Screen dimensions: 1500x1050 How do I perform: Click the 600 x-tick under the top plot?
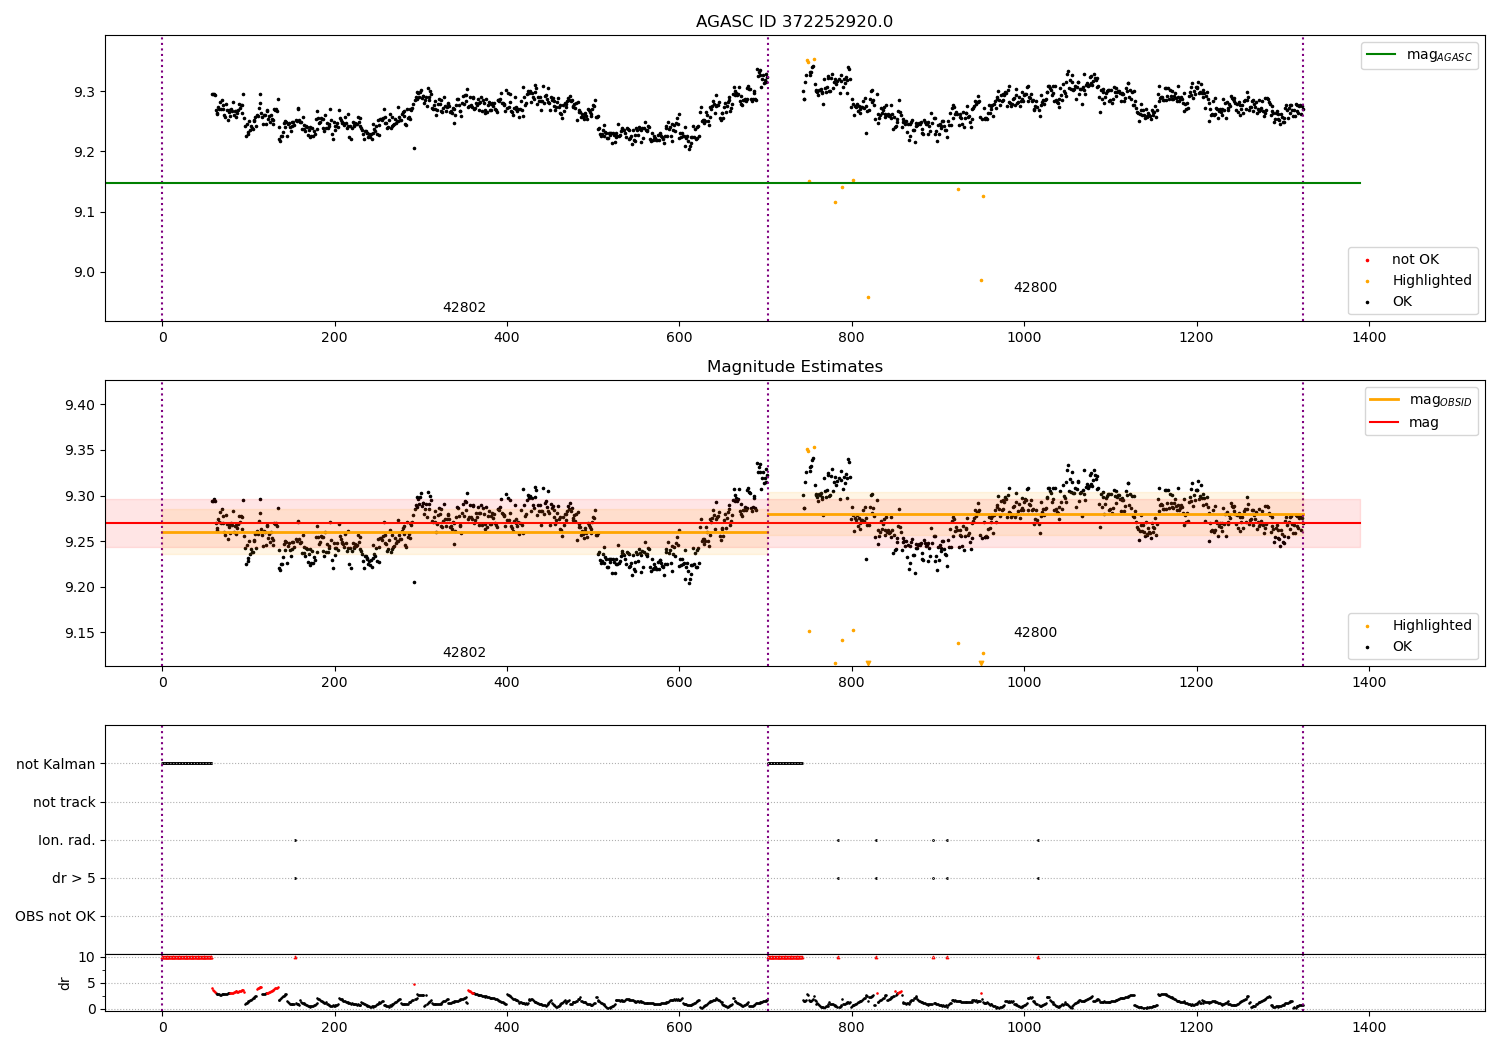pyautogui.click(x=679, y=338)
